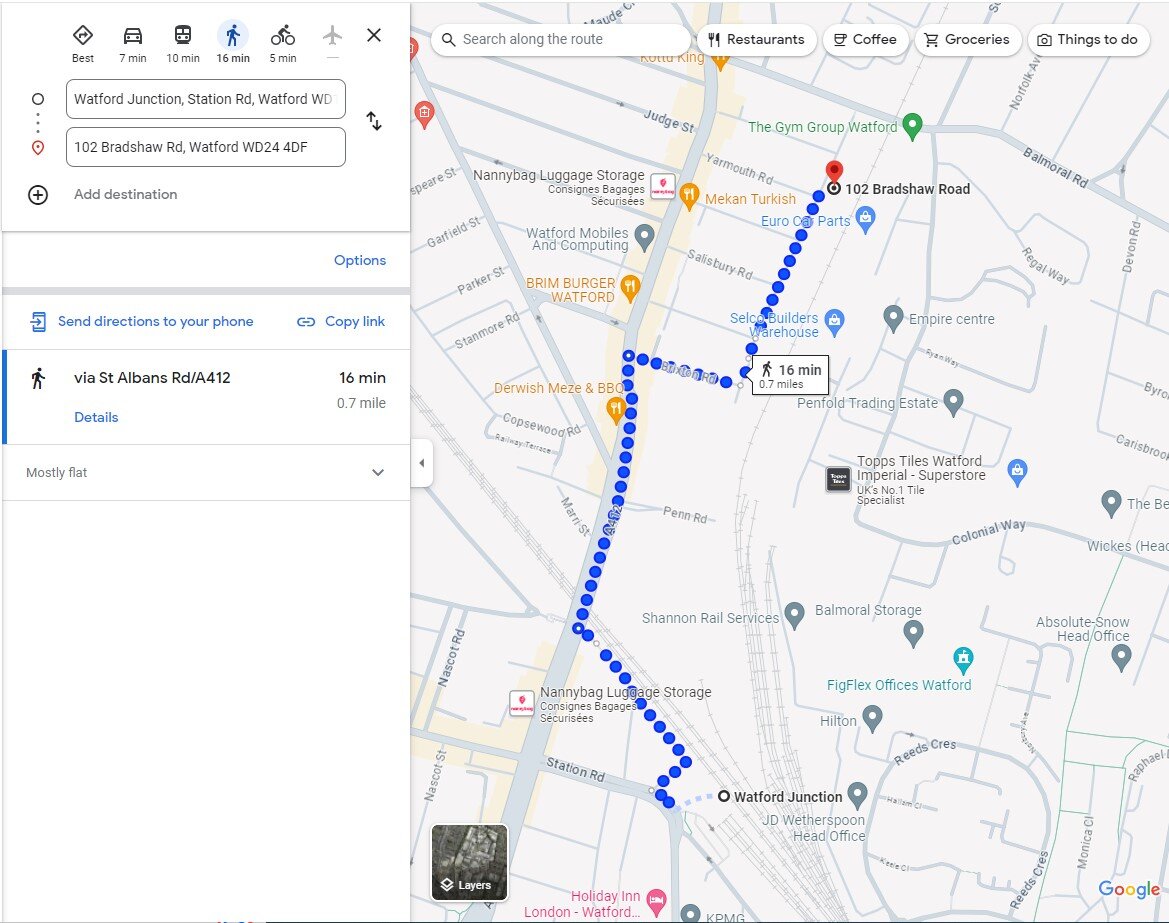Viewport: 1169px width, 923px height.
Task: Click the Selco Builders Warehouse shop marker
Action: coord(835,320)
